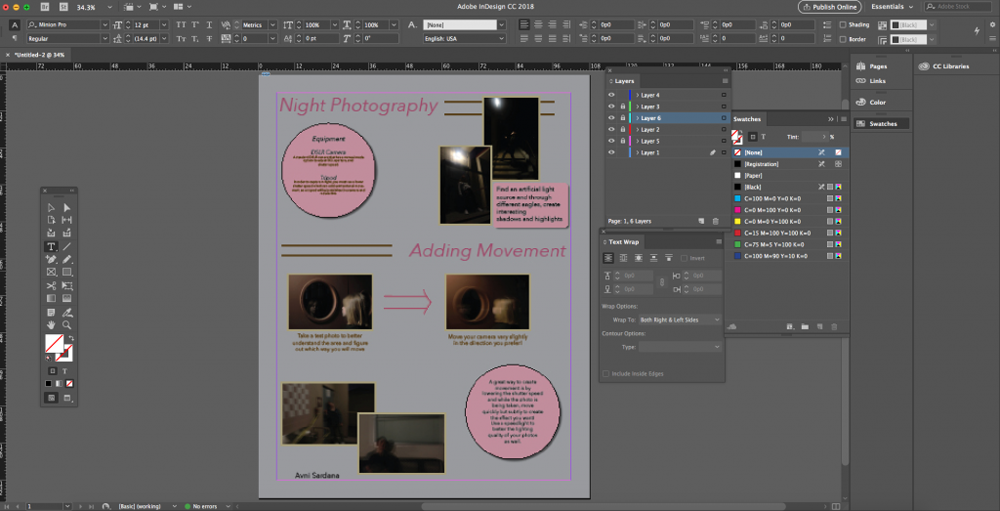
Task: Toggle visibility of Layer 1
Action: point(611,152)
